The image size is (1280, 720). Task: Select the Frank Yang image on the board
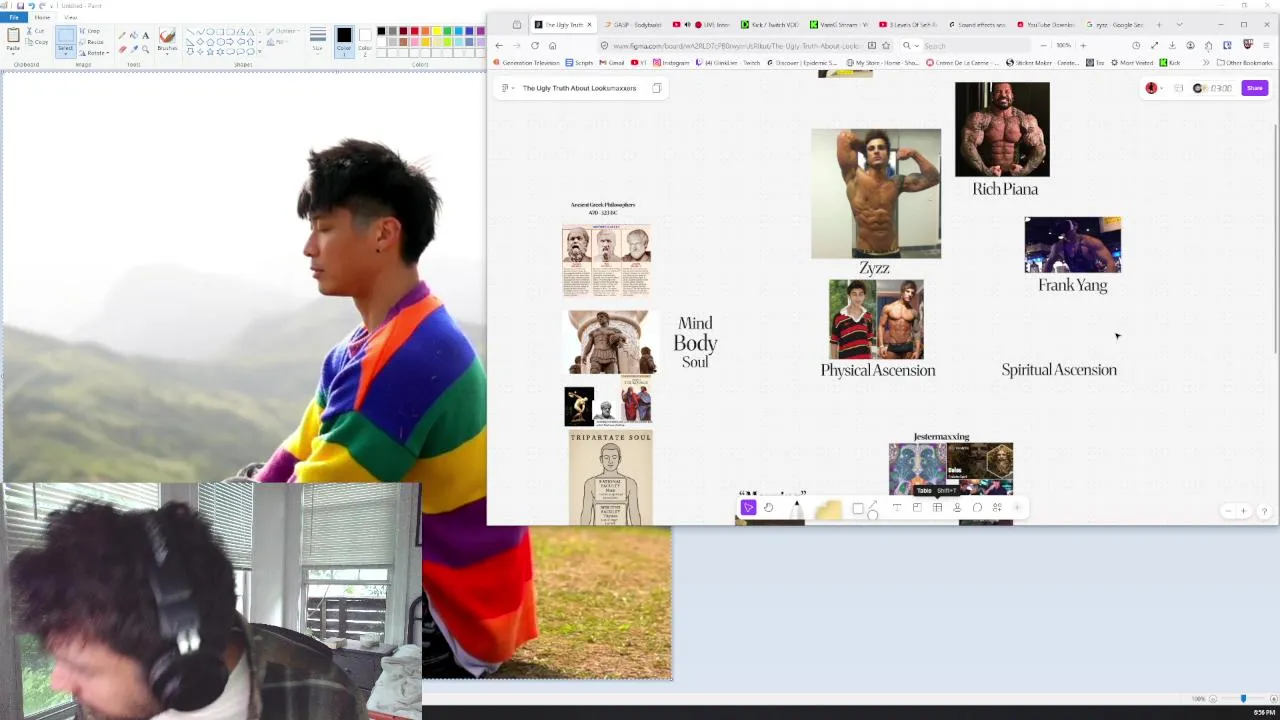1073,245
